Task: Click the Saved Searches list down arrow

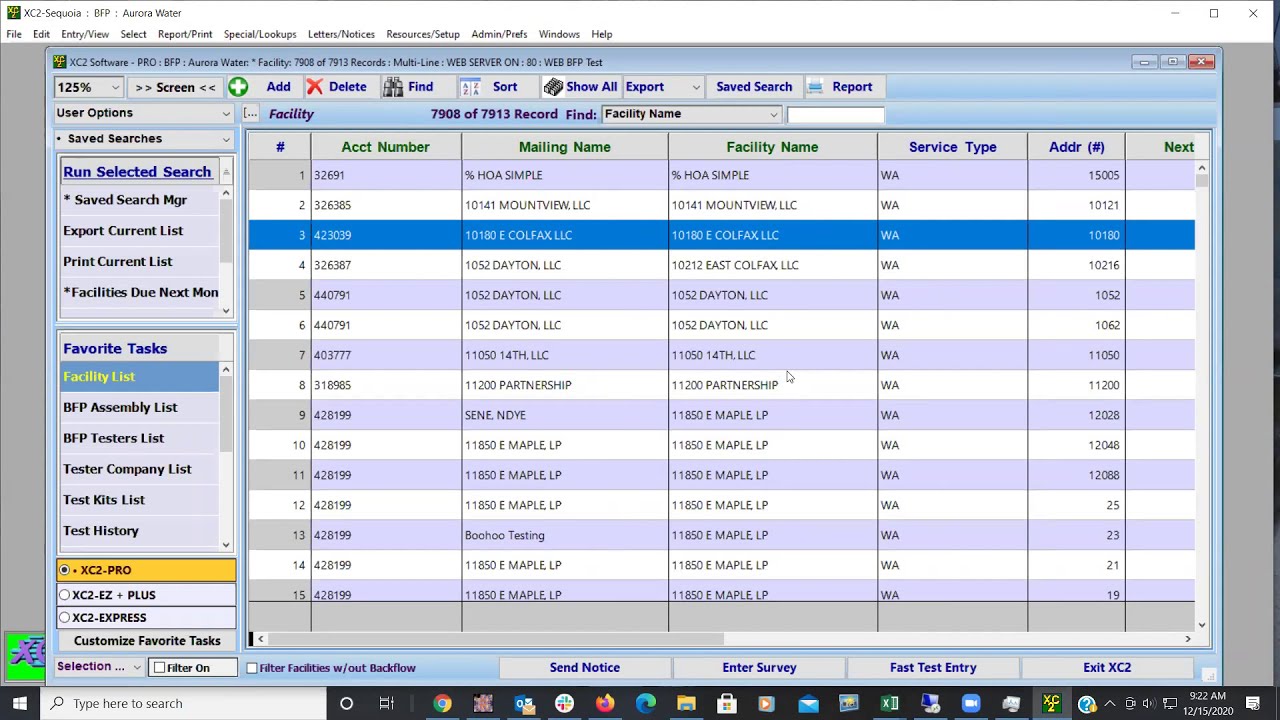Action: 226,310
